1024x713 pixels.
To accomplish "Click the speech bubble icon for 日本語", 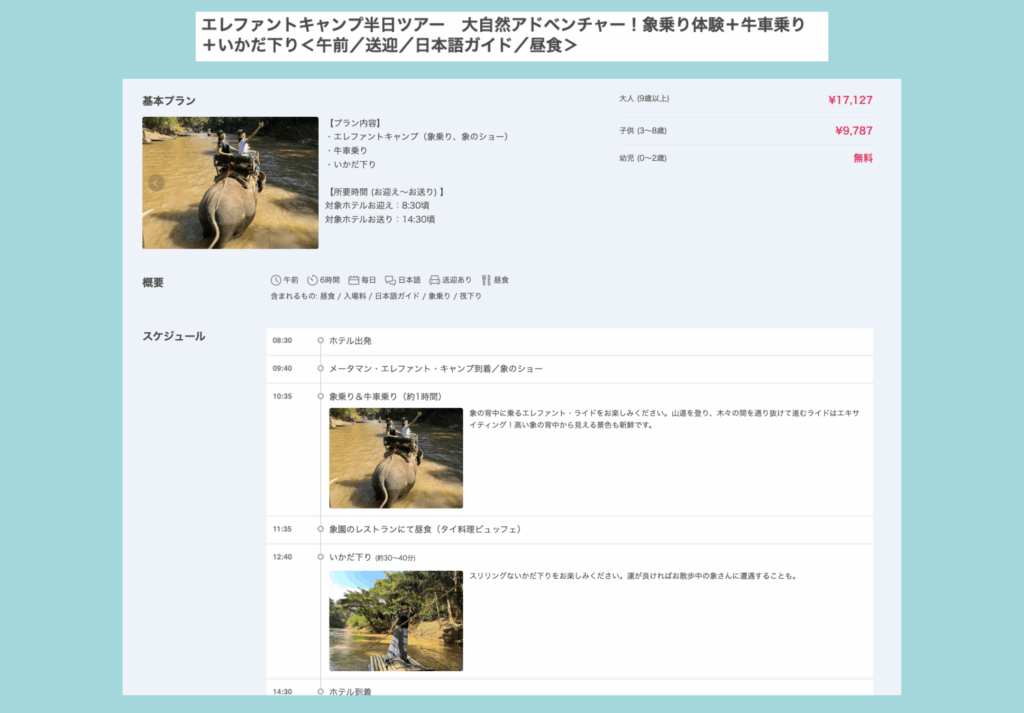I will click(x=391, y=280).
